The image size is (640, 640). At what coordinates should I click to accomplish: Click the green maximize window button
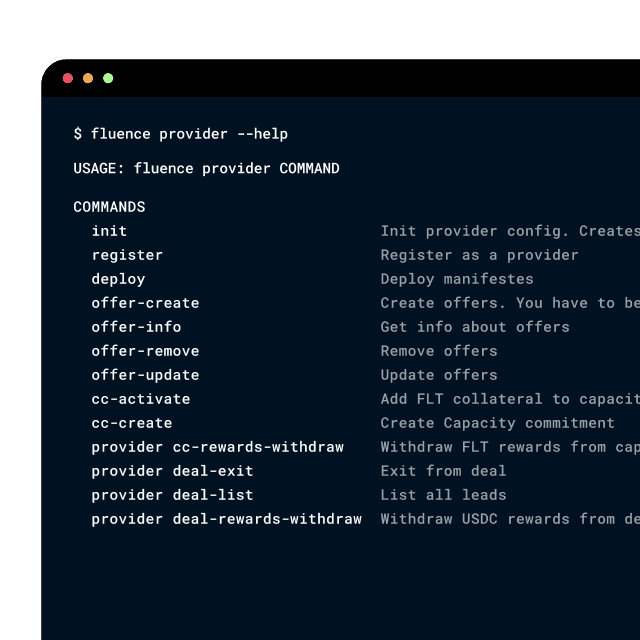pyautogui.click(x=108, y=78)
